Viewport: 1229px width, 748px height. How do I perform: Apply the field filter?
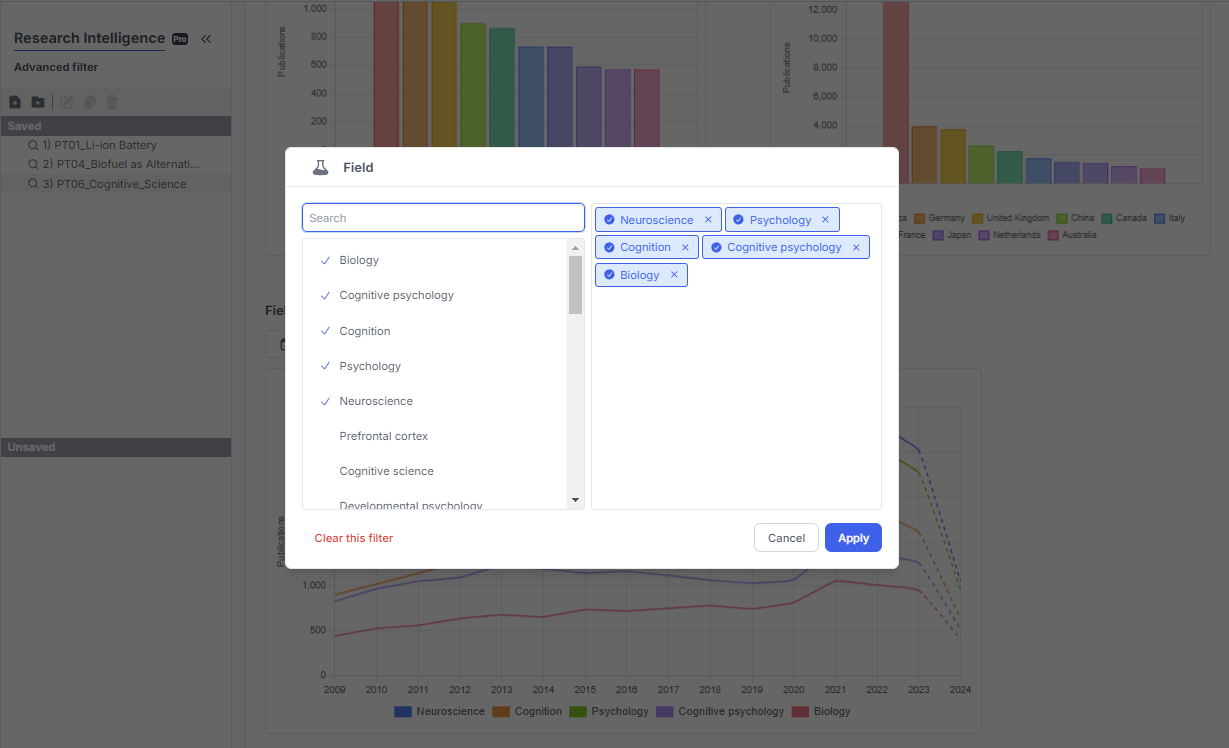coord(852,537)
